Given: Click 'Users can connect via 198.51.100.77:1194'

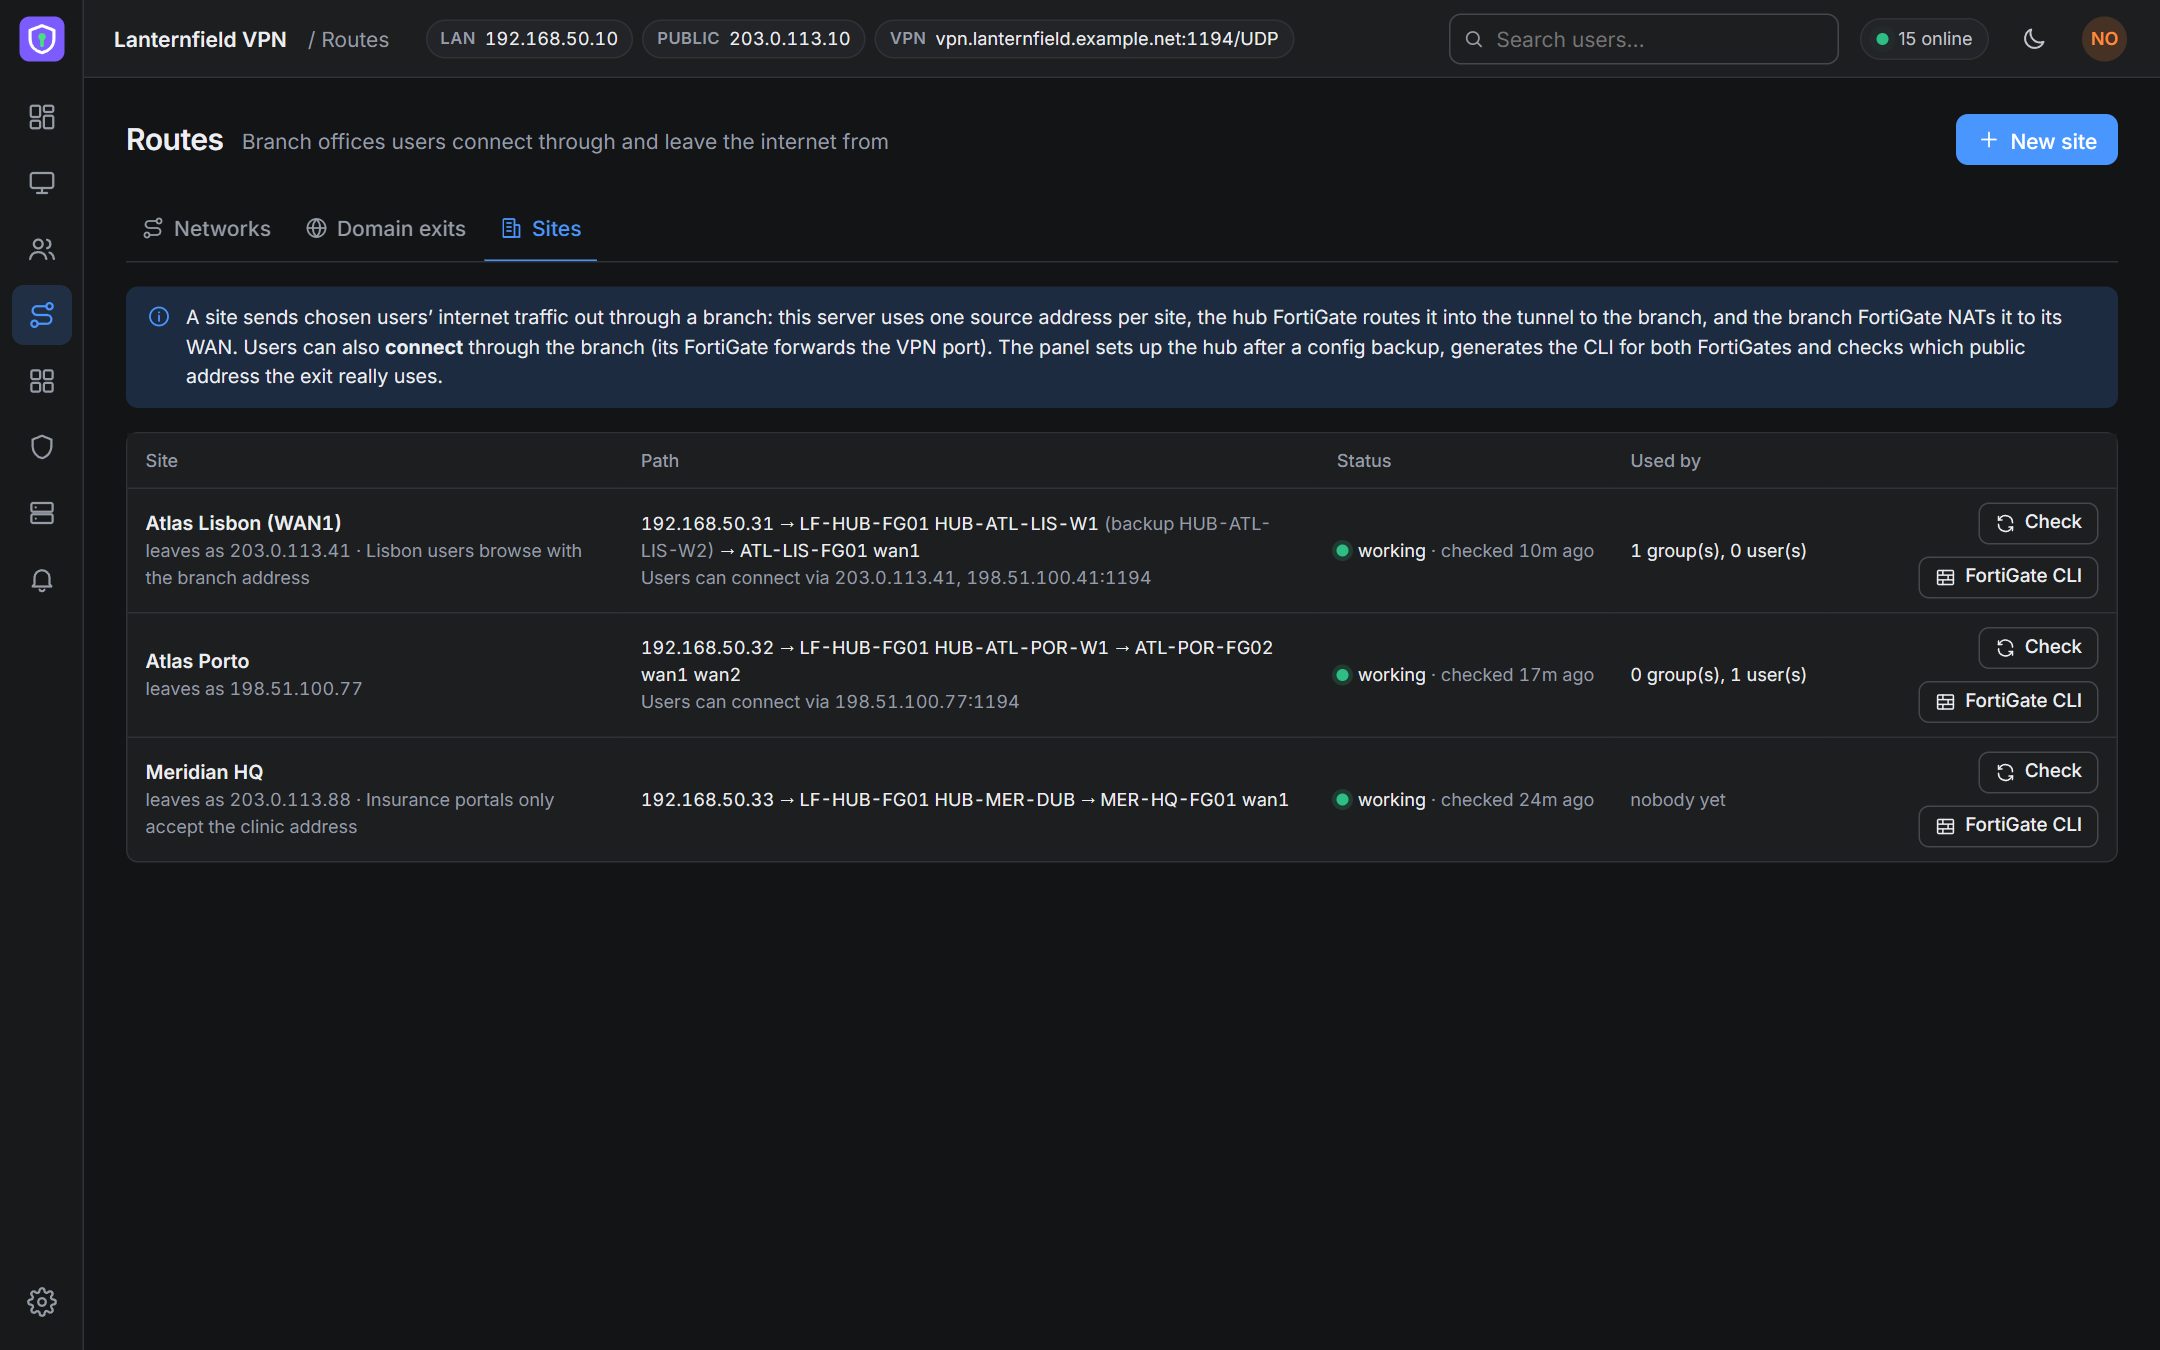Looking at the screenshot, I should coord(830,701).
